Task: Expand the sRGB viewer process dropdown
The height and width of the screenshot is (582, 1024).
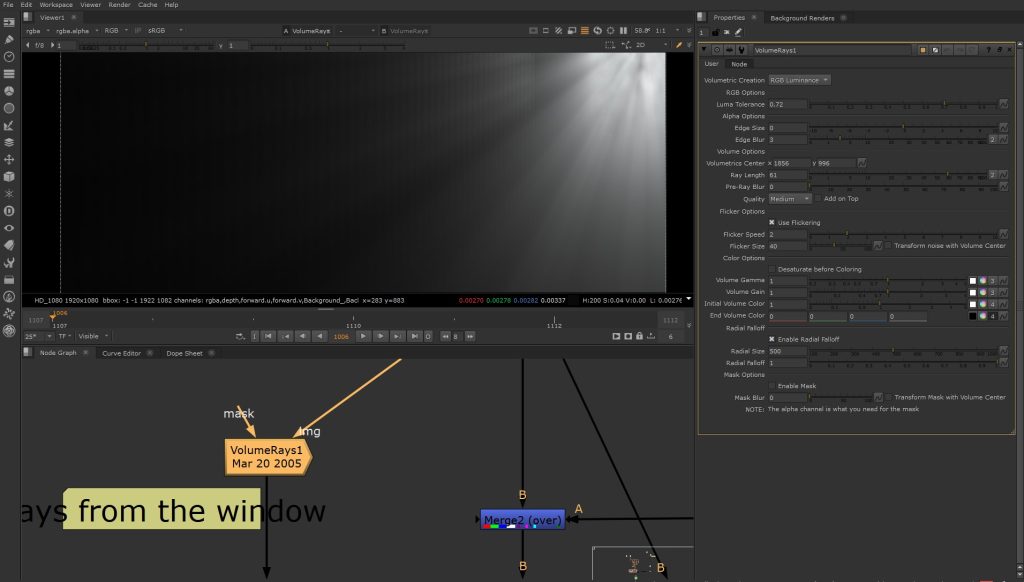Action: 164,30
